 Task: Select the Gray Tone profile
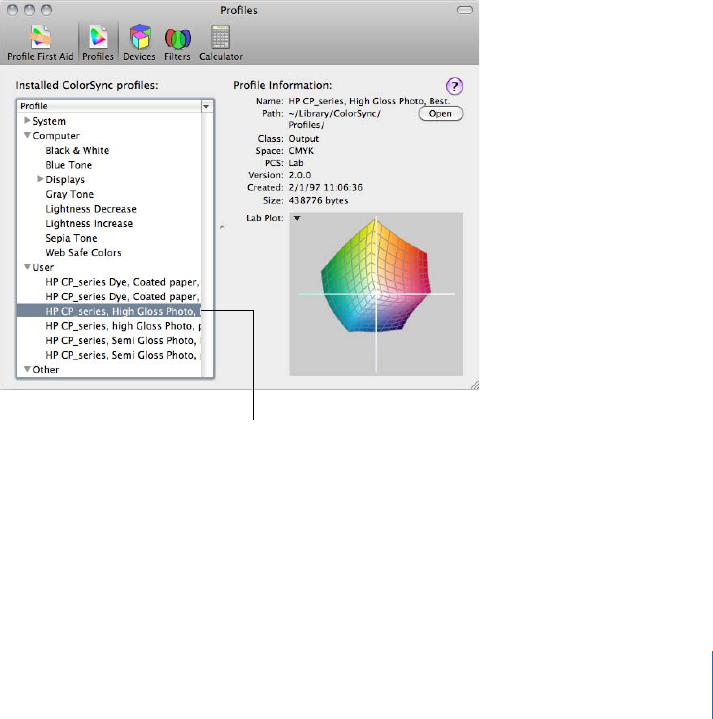click(x=70, y=194)
